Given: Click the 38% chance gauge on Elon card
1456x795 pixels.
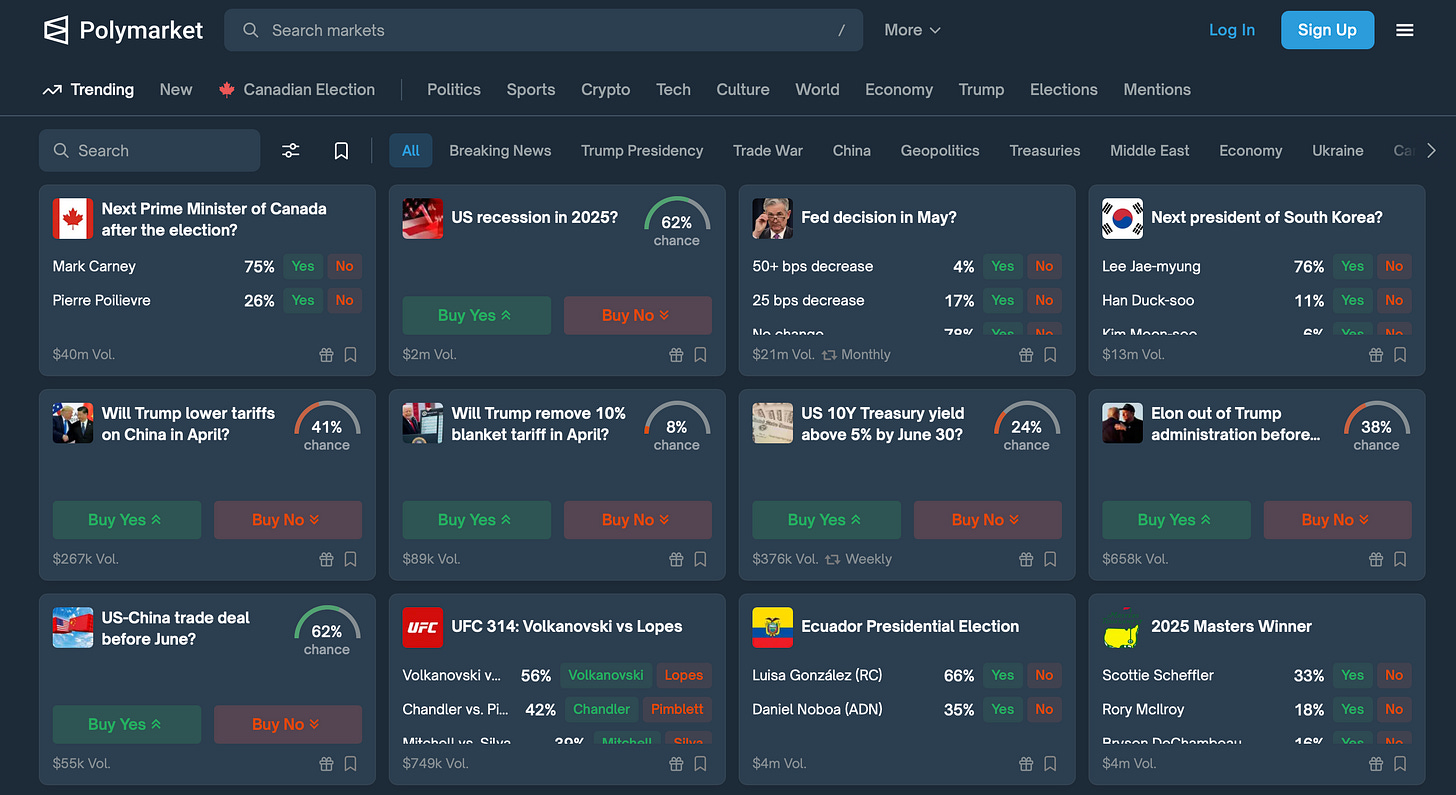Looking at the screenshot, I should pyautogui.click(x=1376, y=427).
